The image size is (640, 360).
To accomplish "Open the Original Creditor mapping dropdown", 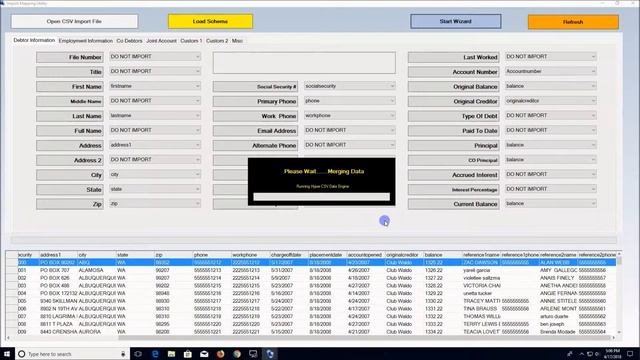I will point(551,101).
